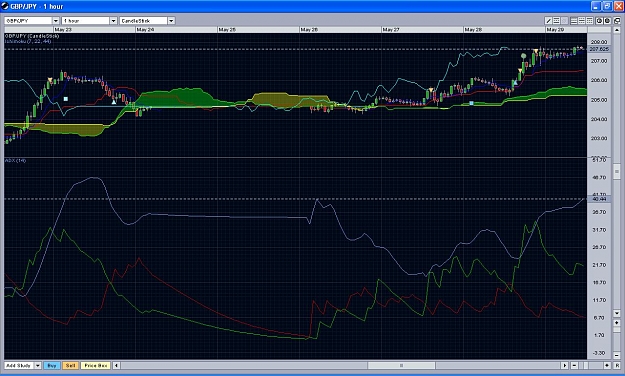Screen dimensions: 625x376
Task: Choose the dotted-solid-dotted rows layout icon
Action: click(582, 21)
